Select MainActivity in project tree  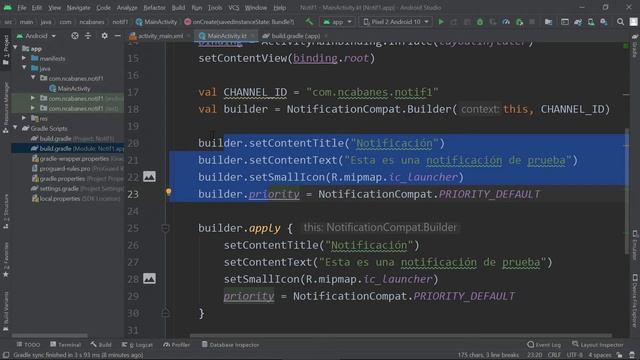tap(70, 88)
